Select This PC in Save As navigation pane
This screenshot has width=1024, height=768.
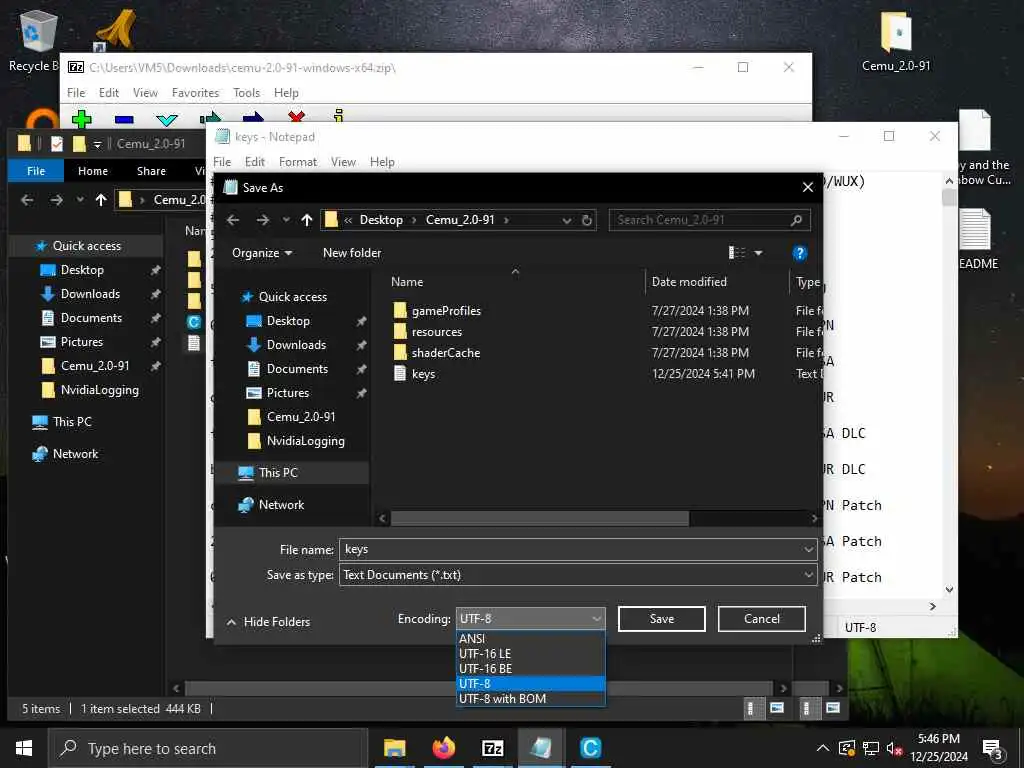pos(278,473)
